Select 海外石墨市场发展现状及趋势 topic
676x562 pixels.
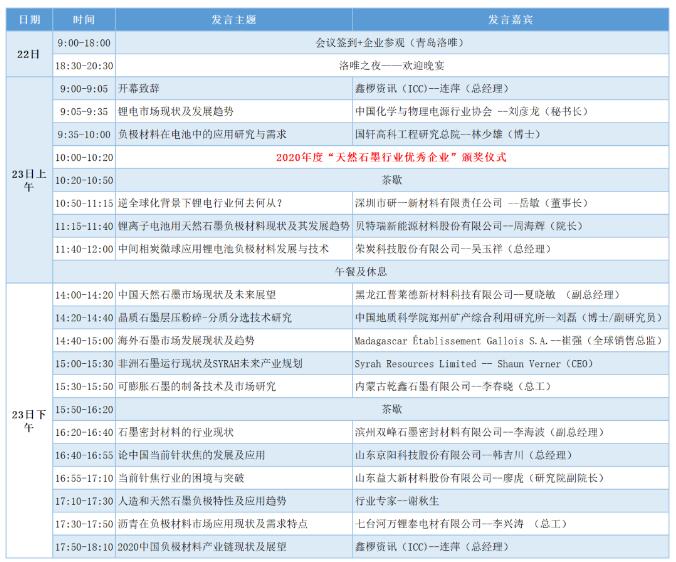coord(234,340)
